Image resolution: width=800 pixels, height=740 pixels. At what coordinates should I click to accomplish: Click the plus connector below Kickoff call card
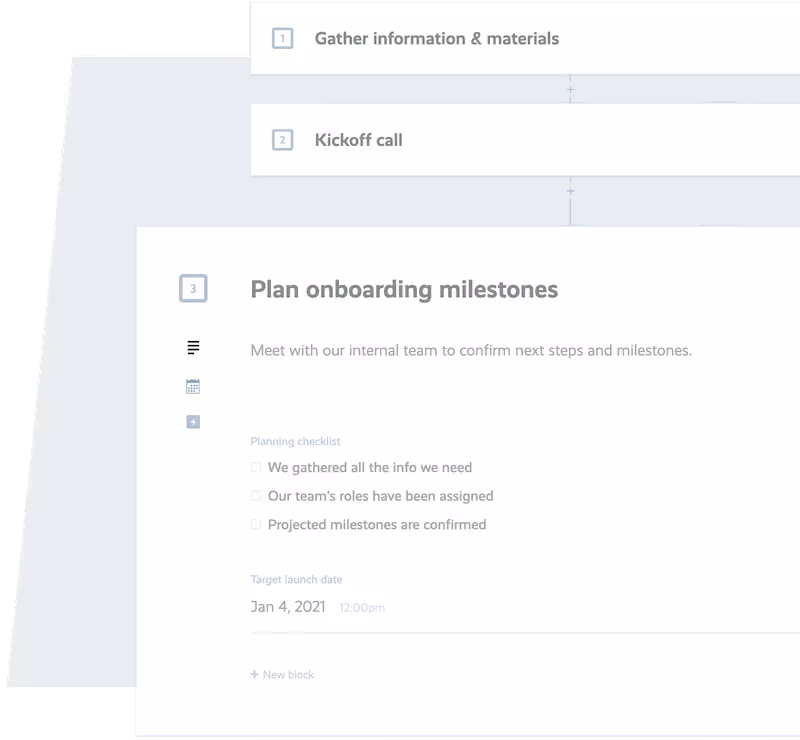tap(570, 190)
